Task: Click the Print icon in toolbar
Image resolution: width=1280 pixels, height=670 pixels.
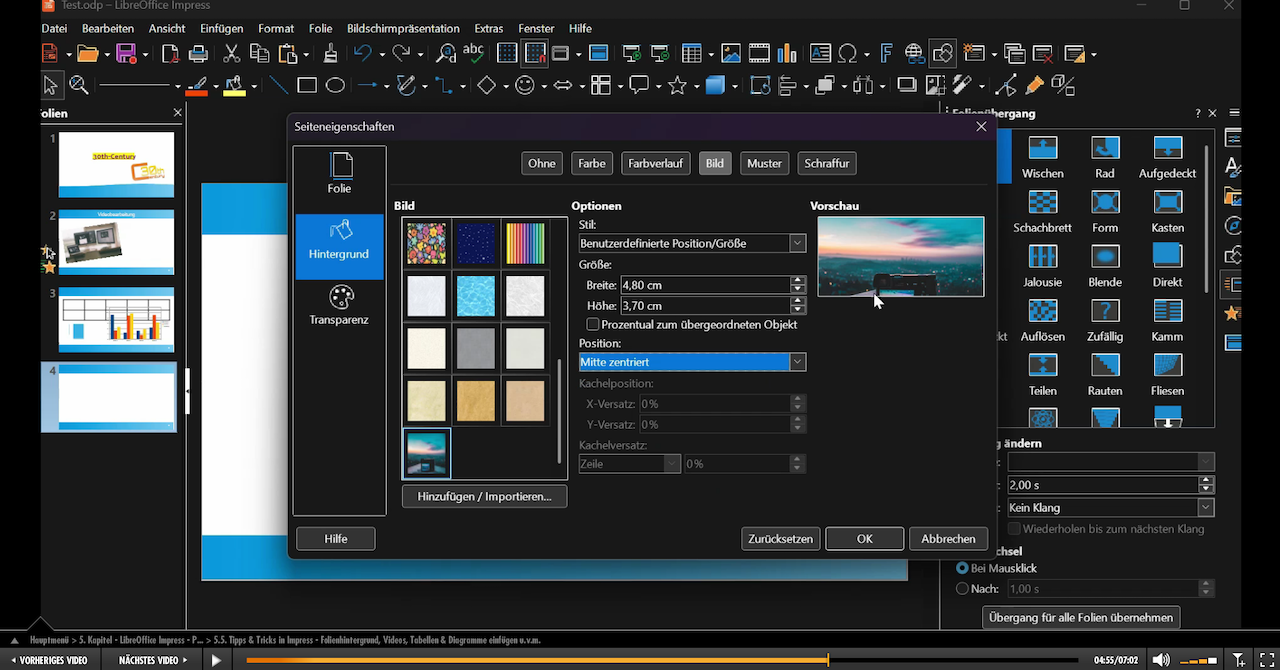Action: point(198,54)
